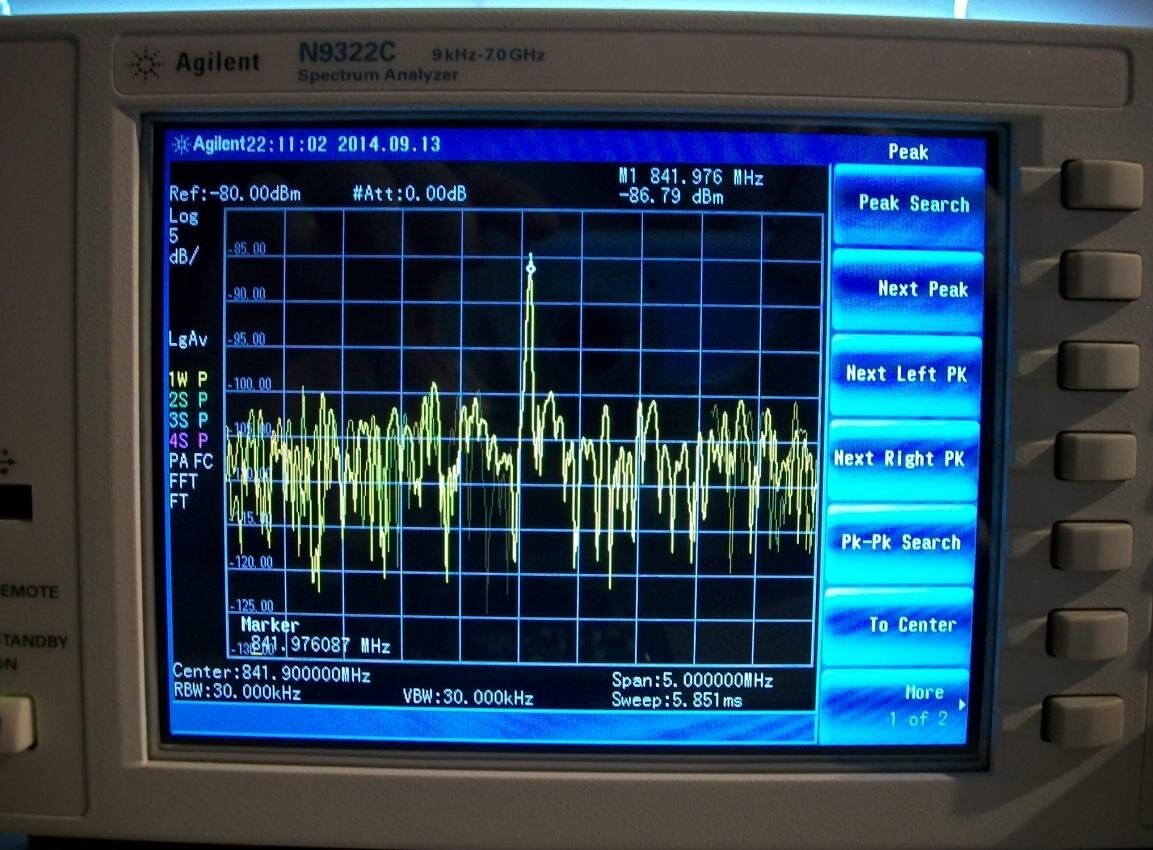The height and width of the screenshot is (850, 1153).
Task: Click the N9322C model label on bezel
Action: coord(347,52)
